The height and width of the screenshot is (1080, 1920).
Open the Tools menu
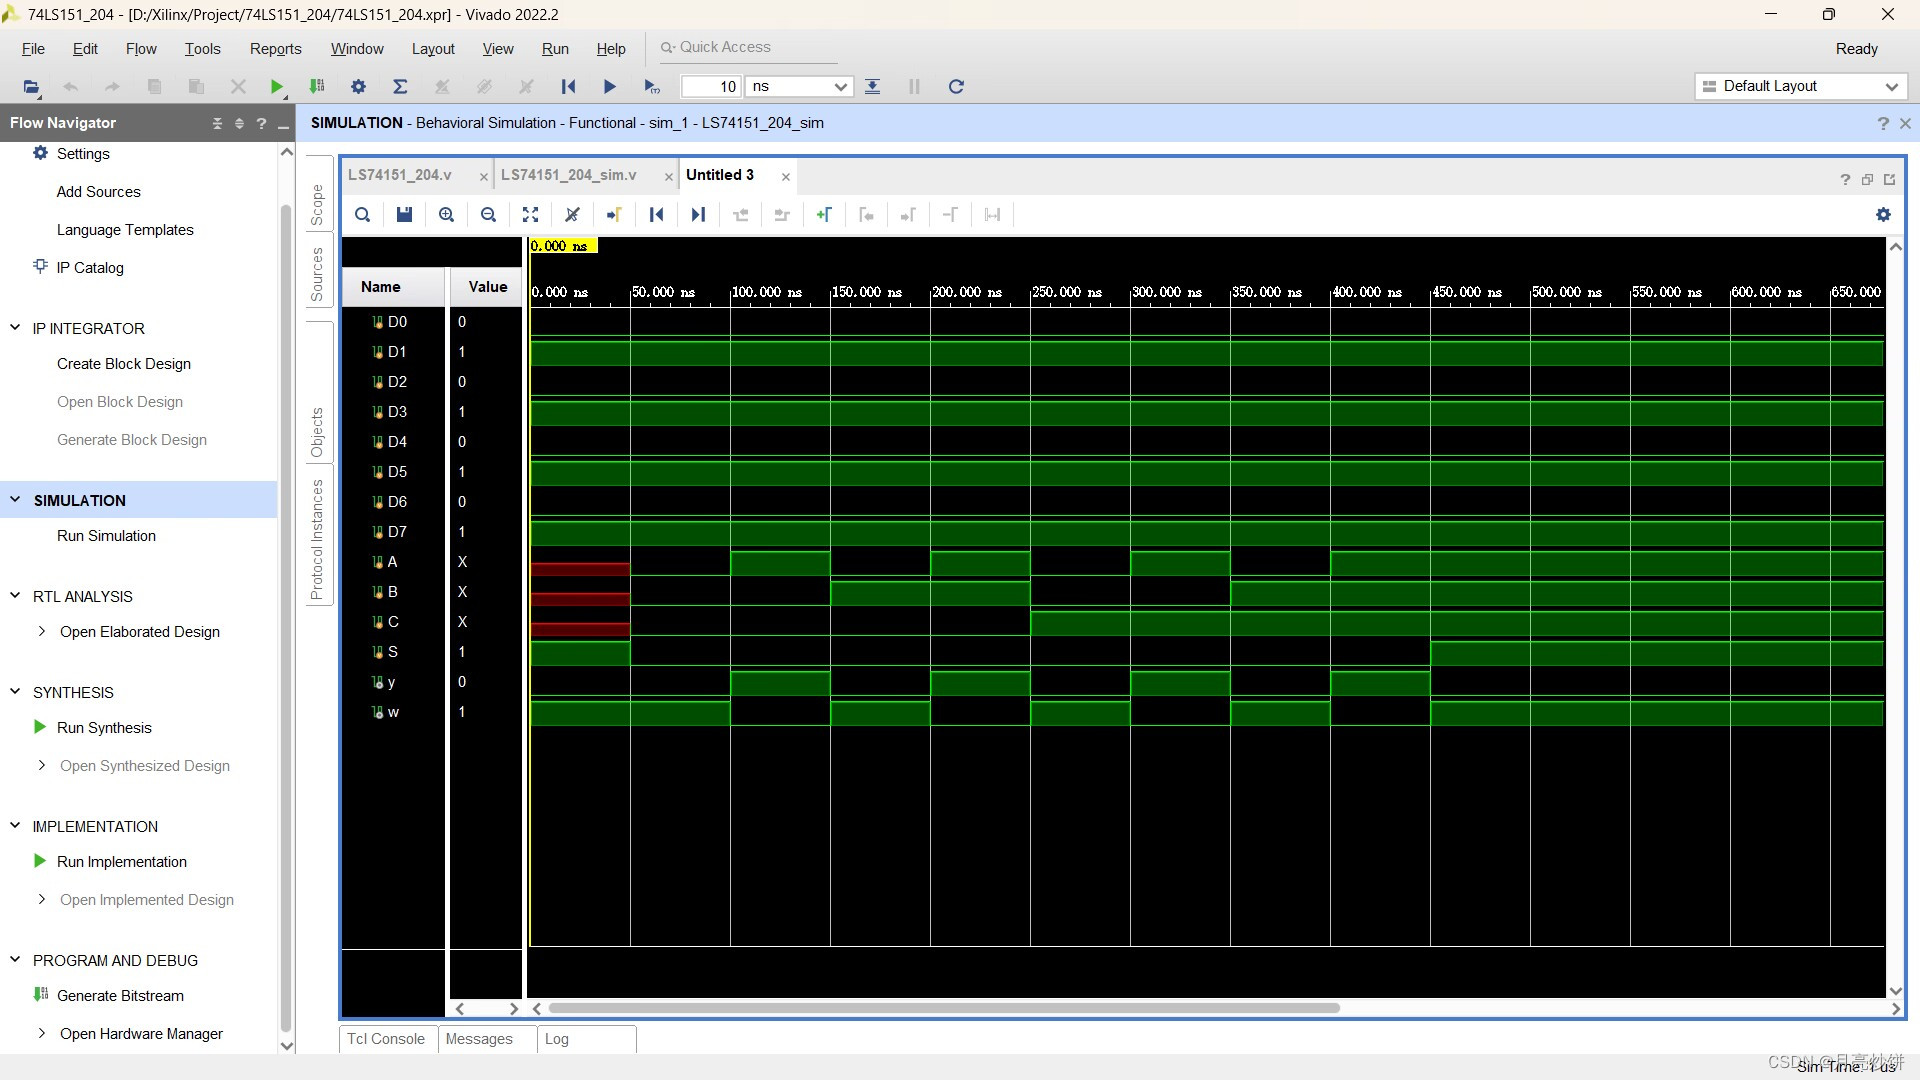coord(202,49)
